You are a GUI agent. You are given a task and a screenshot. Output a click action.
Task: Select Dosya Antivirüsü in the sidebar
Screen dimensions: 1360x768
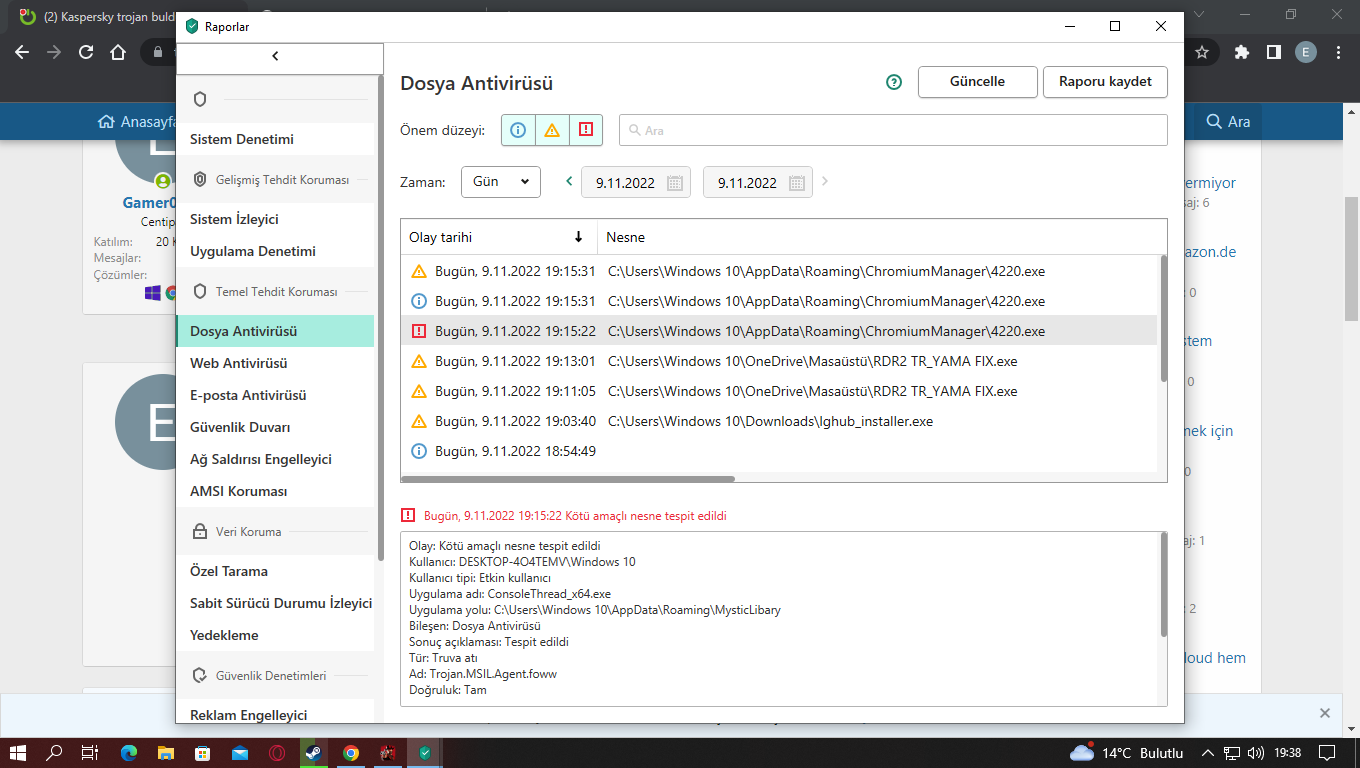point(275,331)
